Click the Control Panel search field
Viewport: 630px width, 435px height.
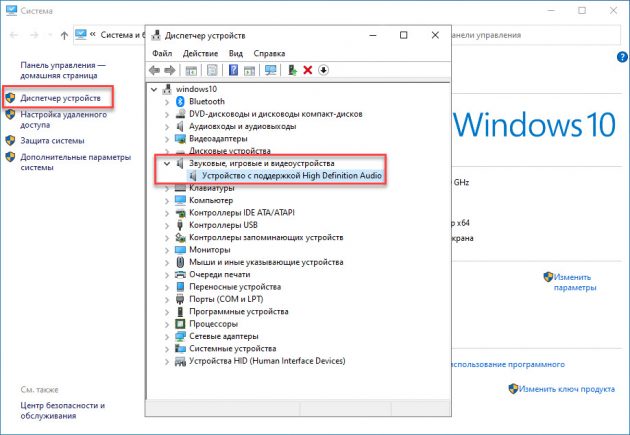[x=536, y=35]
